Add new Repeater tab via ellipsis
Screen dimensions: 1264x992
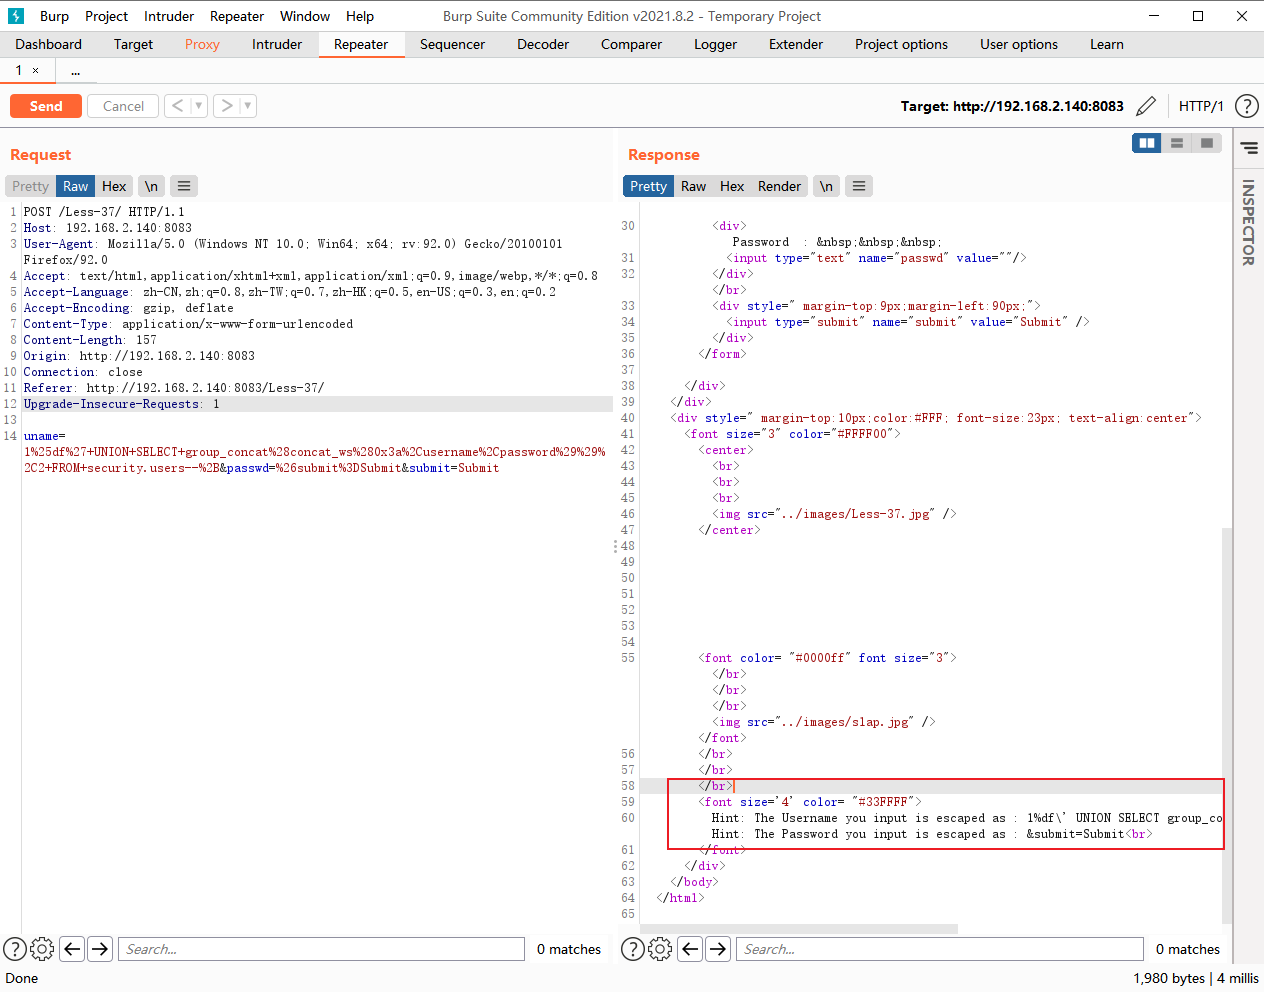(x=75, y=71)
